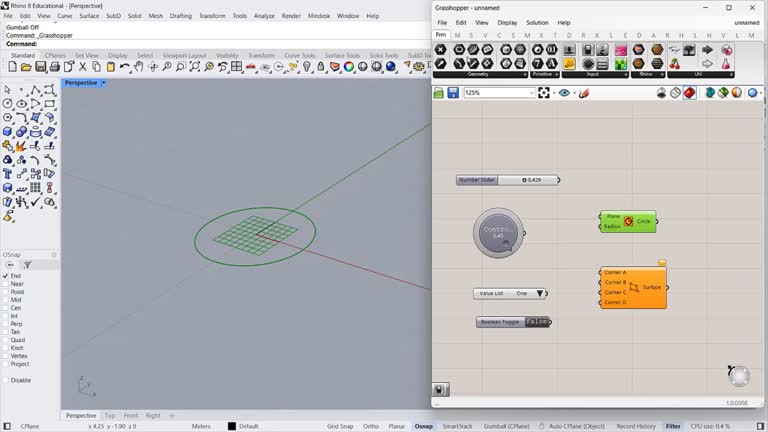Click the Grasshopper preview eye icon

[x=565, y=93]
